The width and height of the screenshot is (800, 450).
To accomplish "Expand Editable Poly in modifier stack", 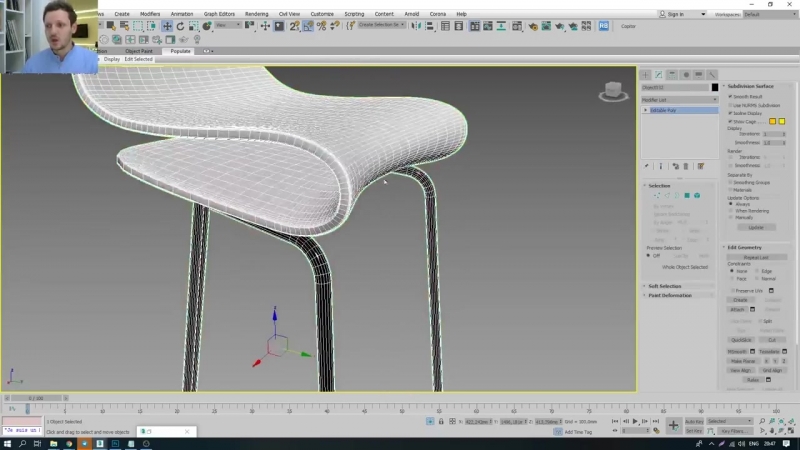I will point(645,110).
